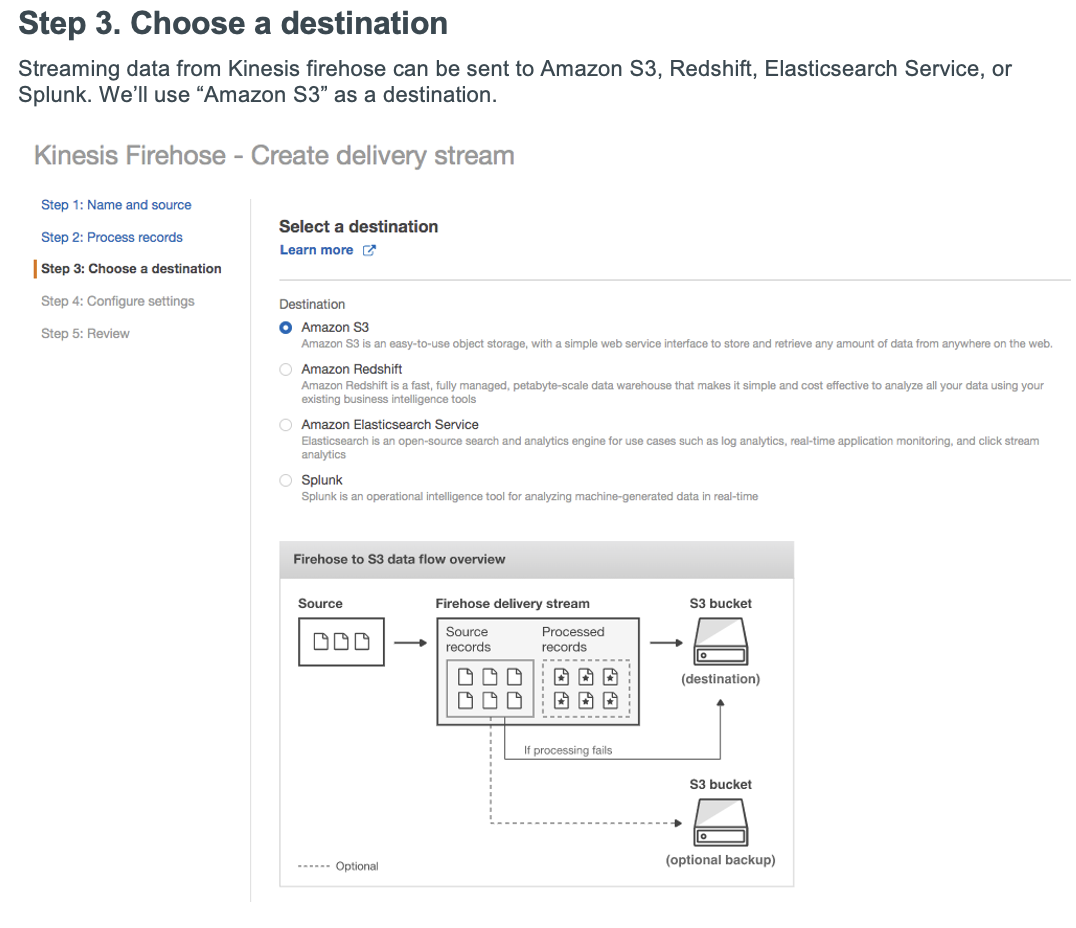This screenshot has height=928, width=1076.
Task: Go to Step 1: Name and source
Action: 116,205
